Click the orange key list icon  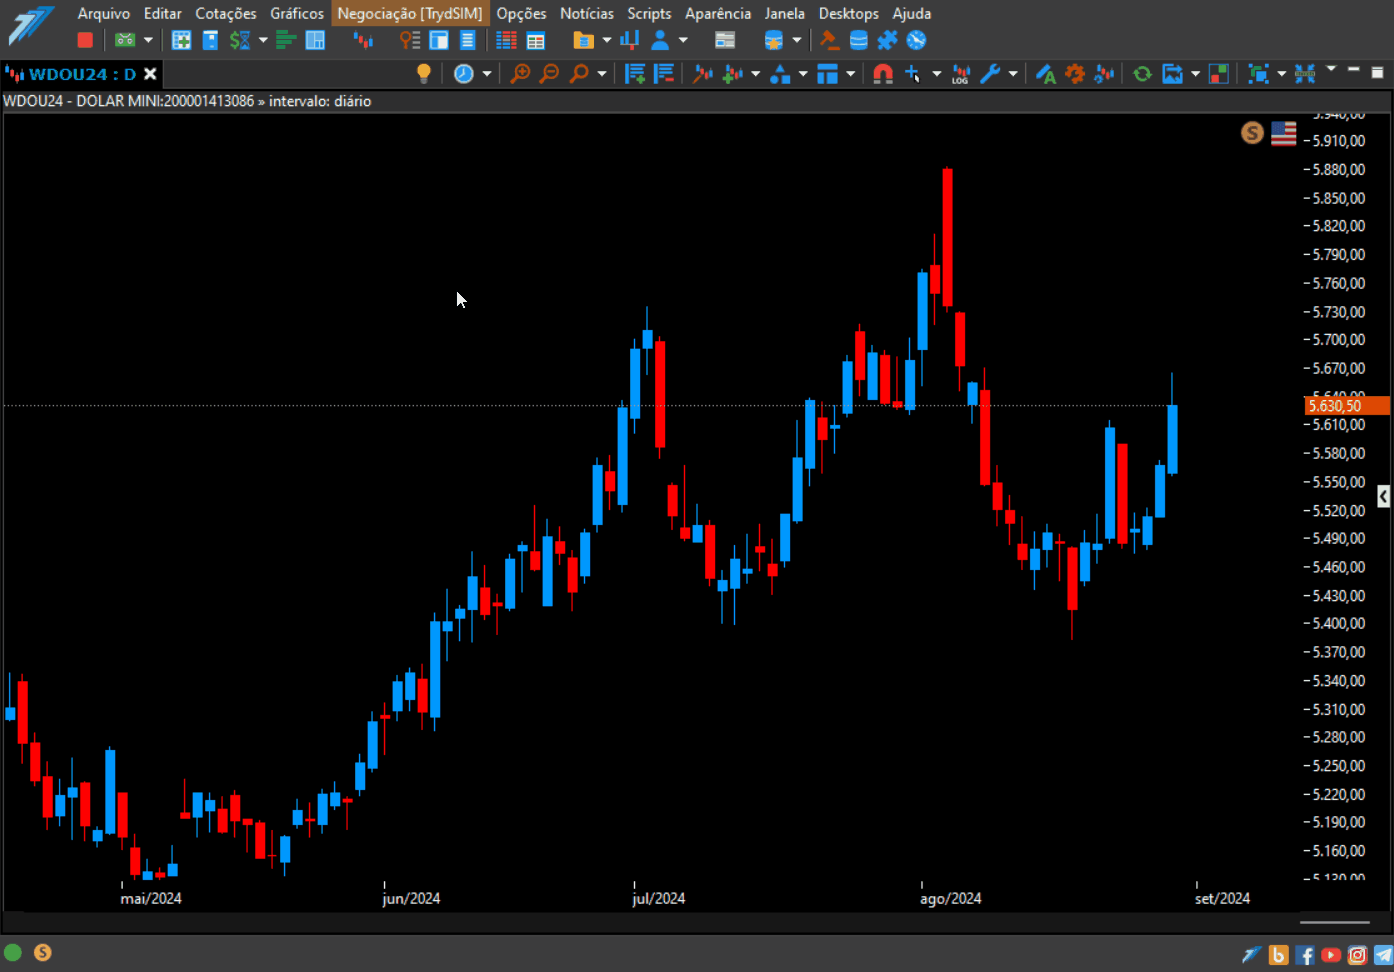click(410, 40)
